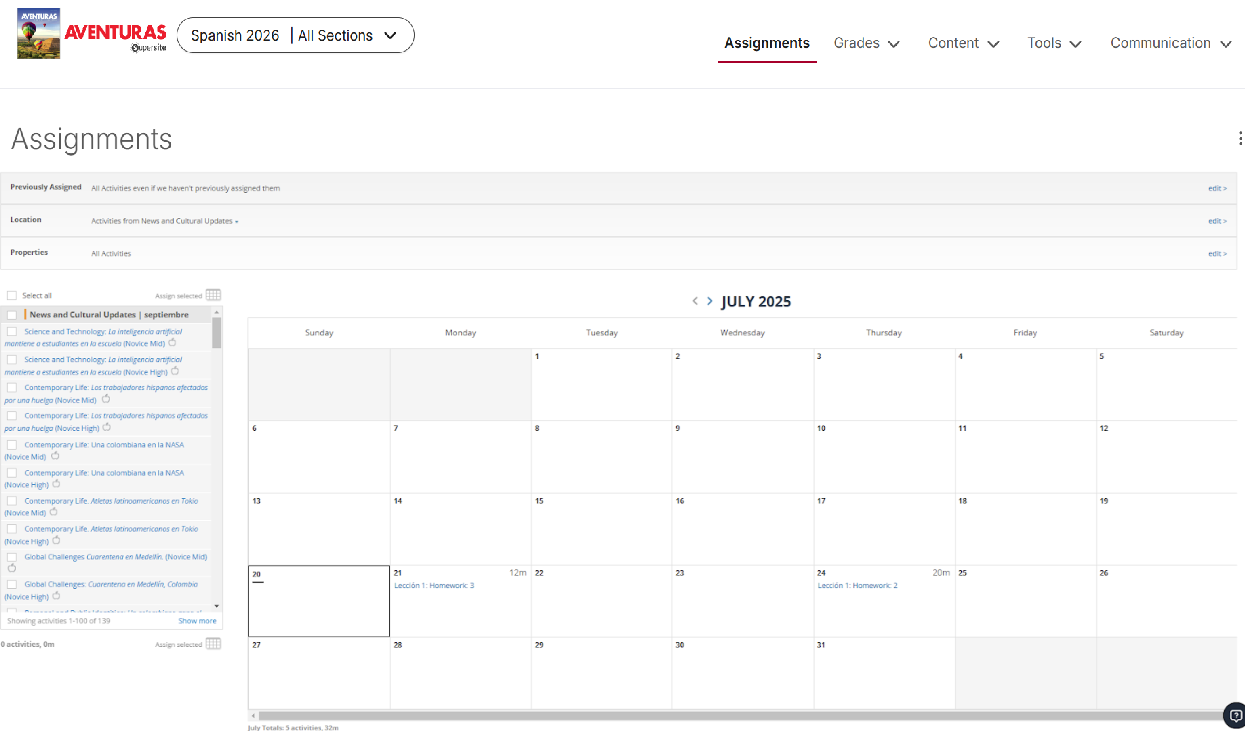This screenshot has width=1245, height=731.
Task: Click activity list scroll down arrow
Action: coord(217,607)
